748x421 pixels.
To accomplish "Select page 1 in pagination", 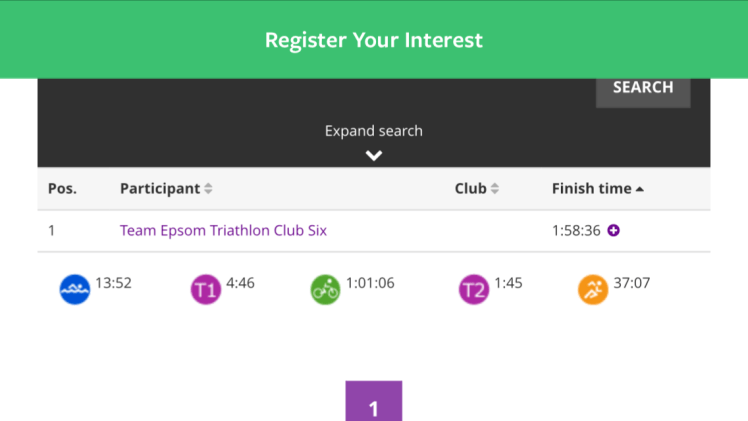I will tap(374, 403).
